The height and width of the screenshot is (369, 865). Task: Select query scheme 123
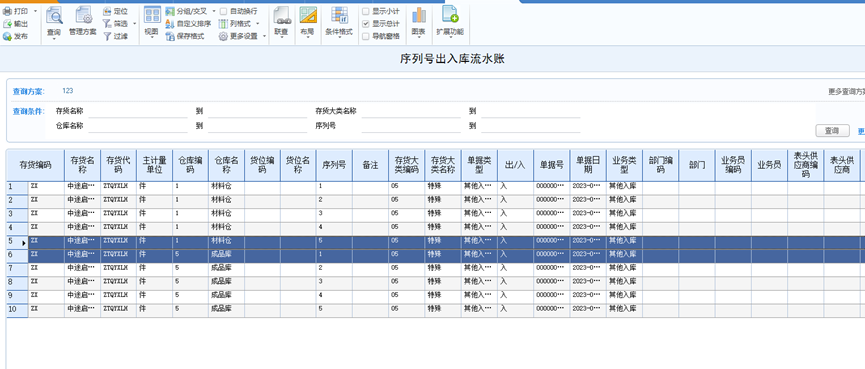pyautogui.click(x=67, y=91)
